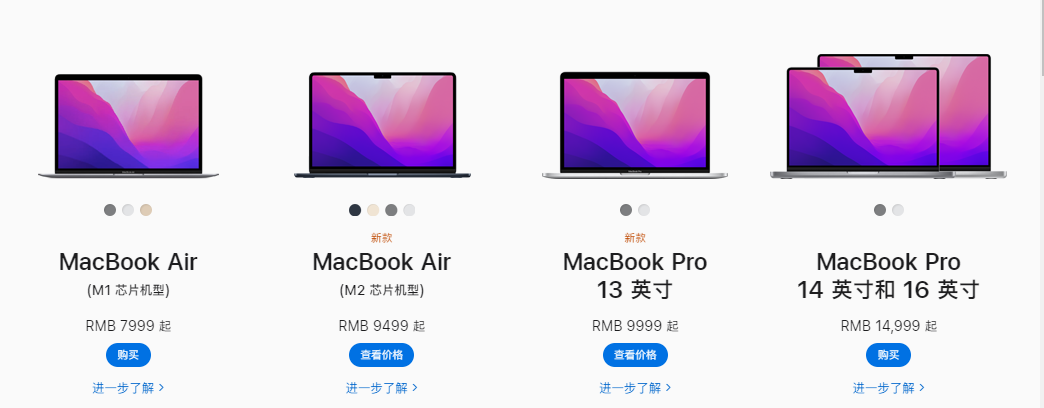Open 进一步了解 link for MacBook Air M2
The image size is (1044, 408).
tap(382, 388)
